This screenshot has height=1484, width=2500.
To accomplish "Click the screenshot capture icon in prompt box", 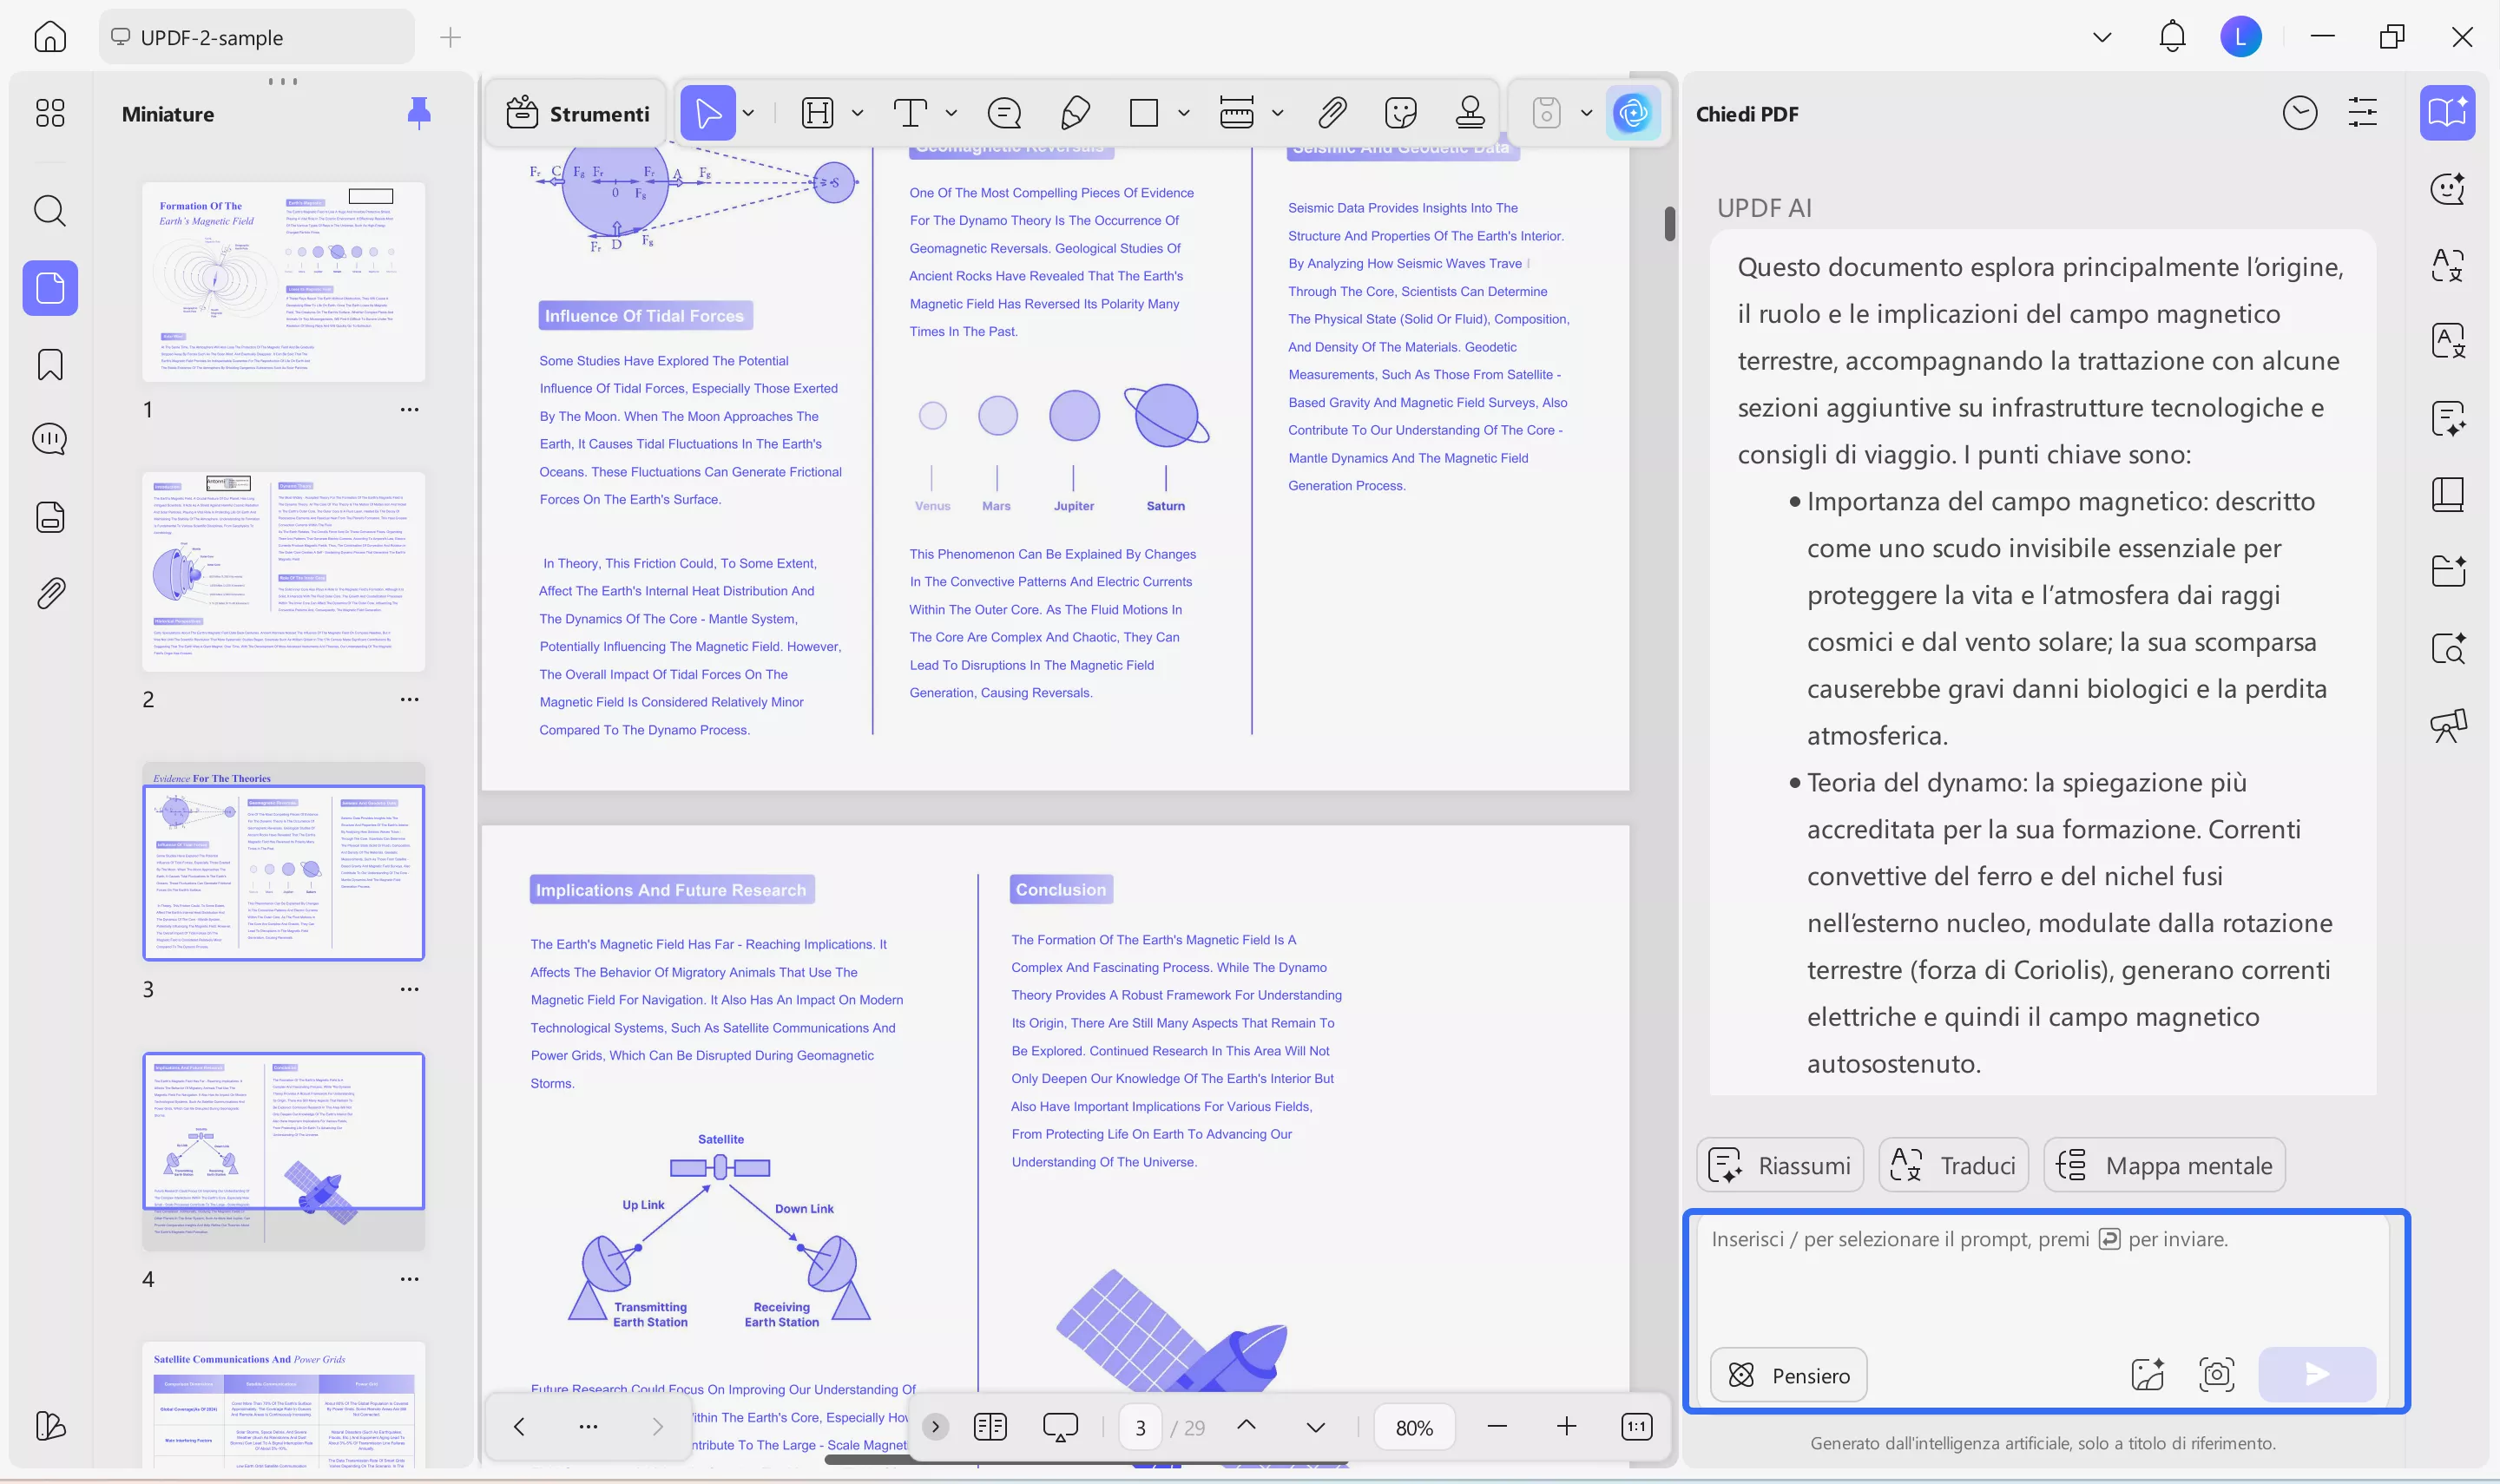I will [2216, 1374].
